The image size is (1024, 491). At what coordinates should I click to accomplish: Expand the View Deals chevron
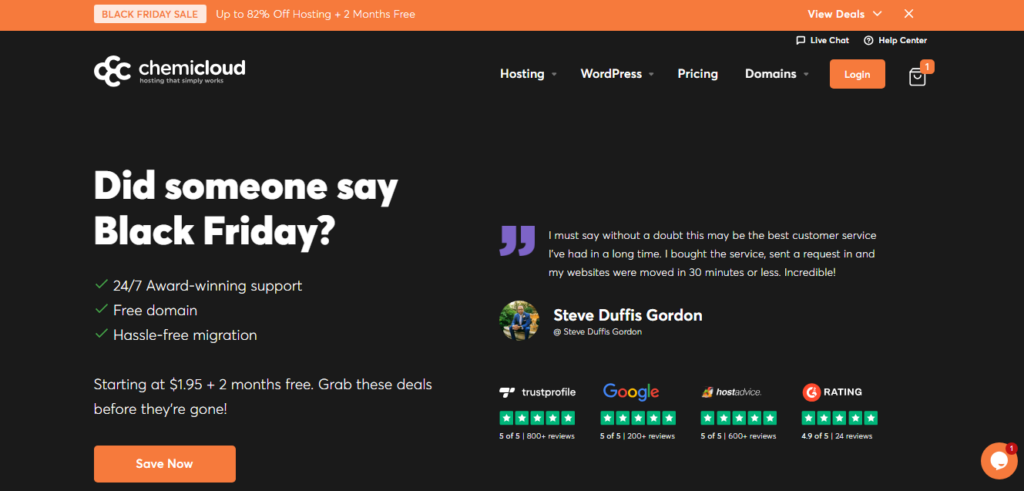point(877,14)
